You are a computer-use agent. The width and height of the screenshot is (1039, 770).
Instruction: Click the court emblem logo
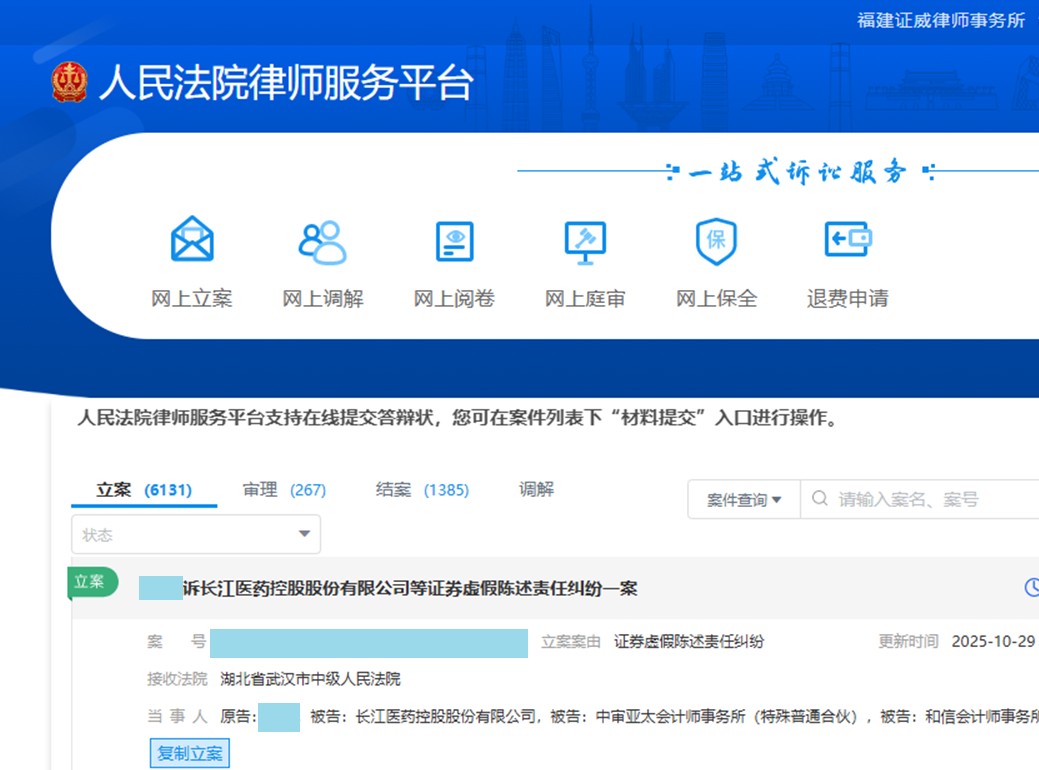70,82
